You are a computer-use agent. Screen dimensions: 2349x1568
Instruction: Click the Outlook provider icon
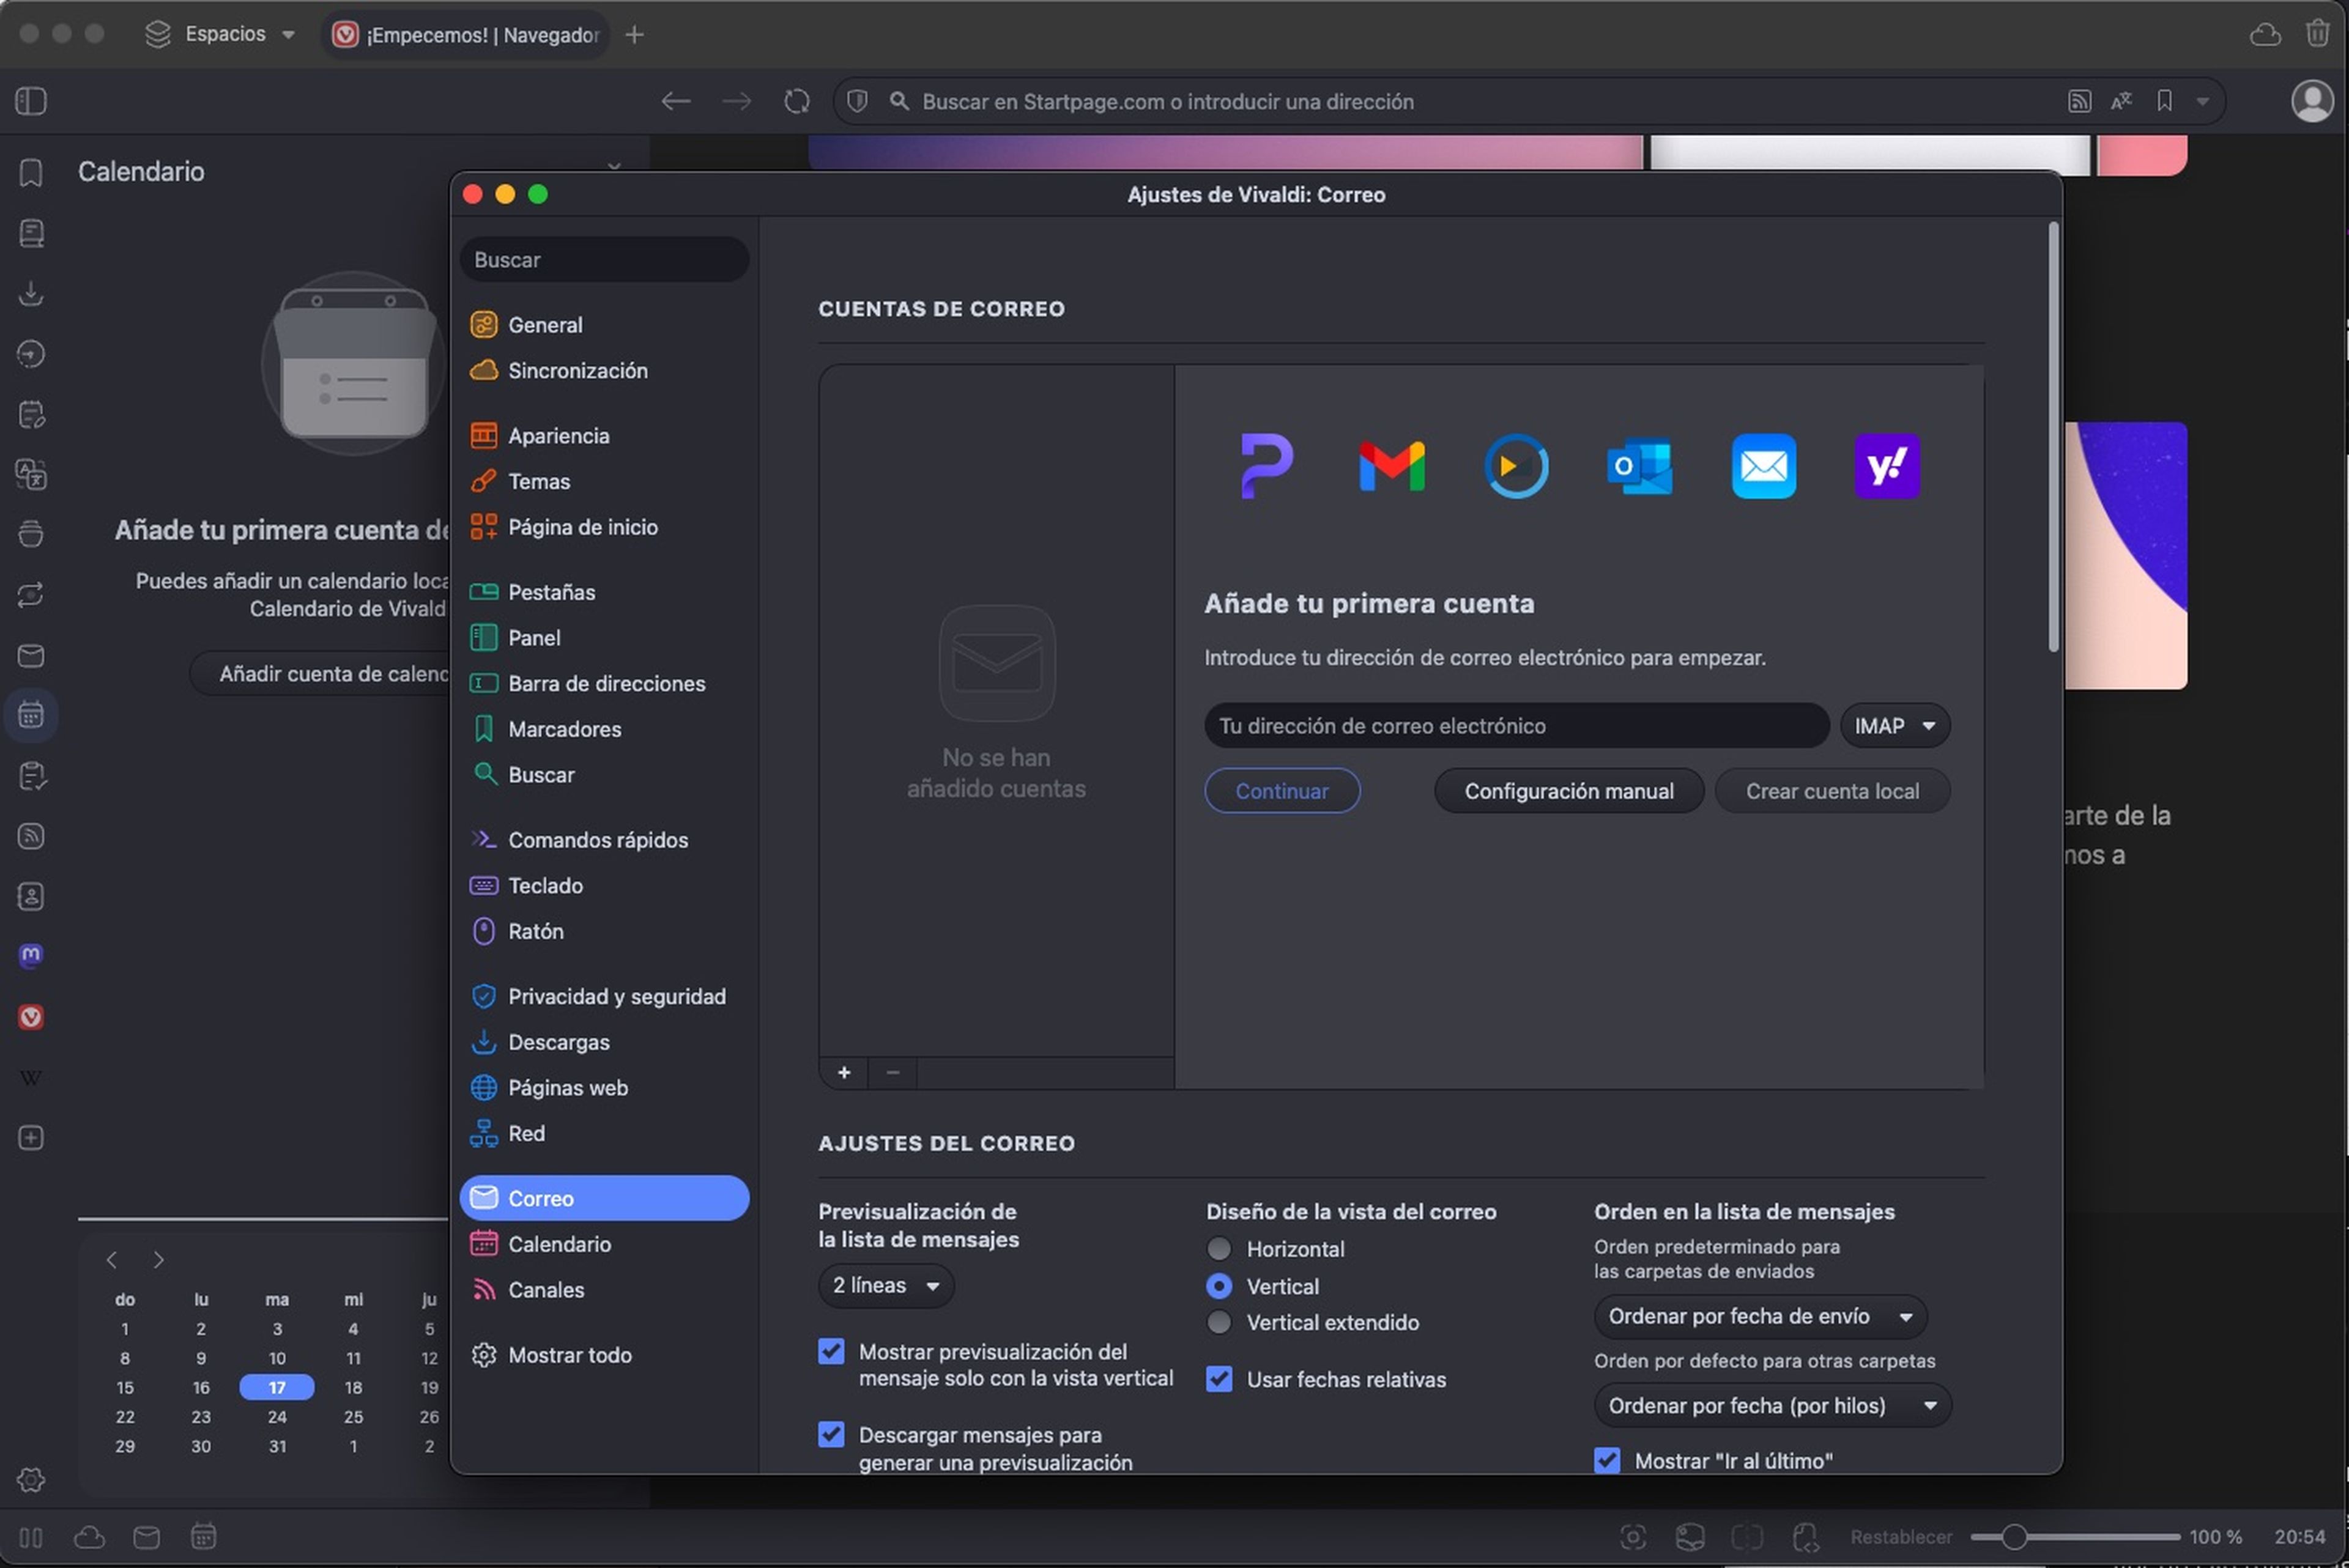click(1639, 466)
